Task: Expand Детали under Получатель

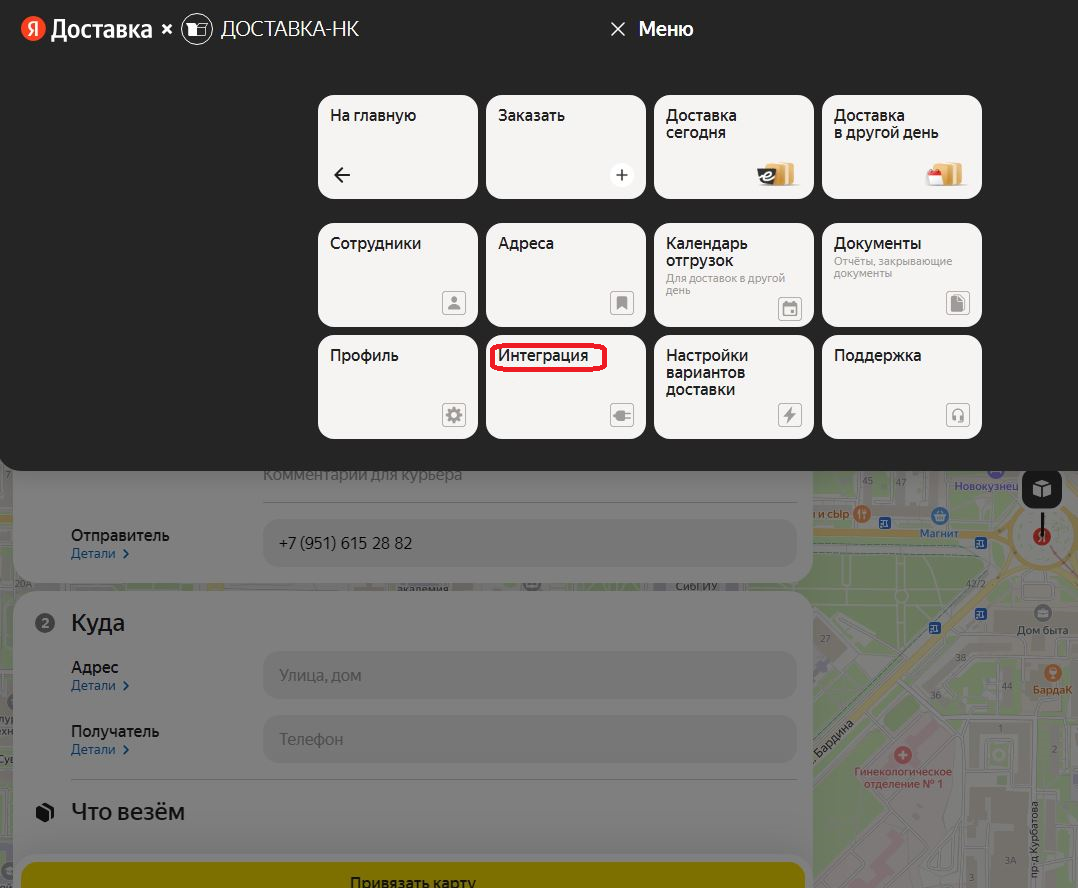Action: (99, 750)
